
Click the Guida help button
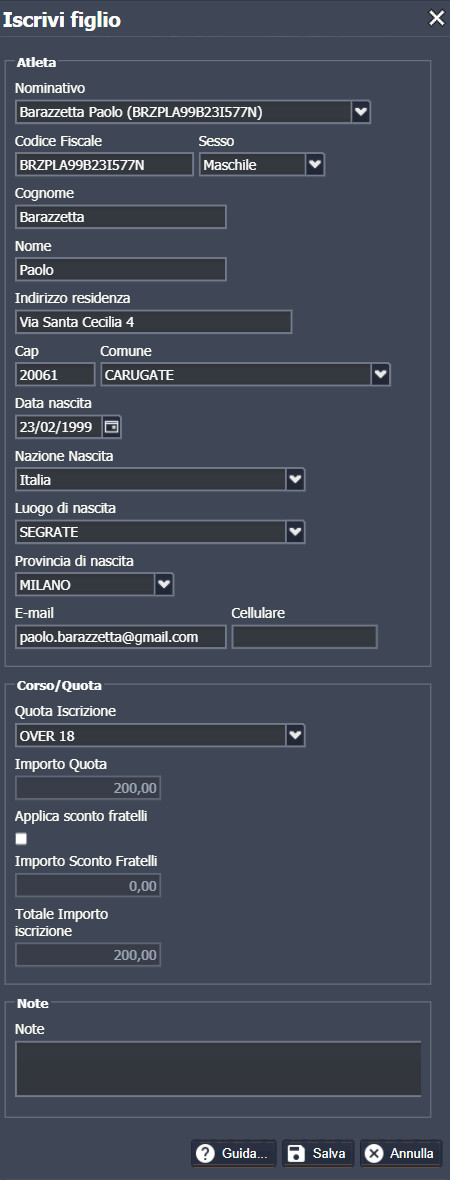click(234, 1153)
